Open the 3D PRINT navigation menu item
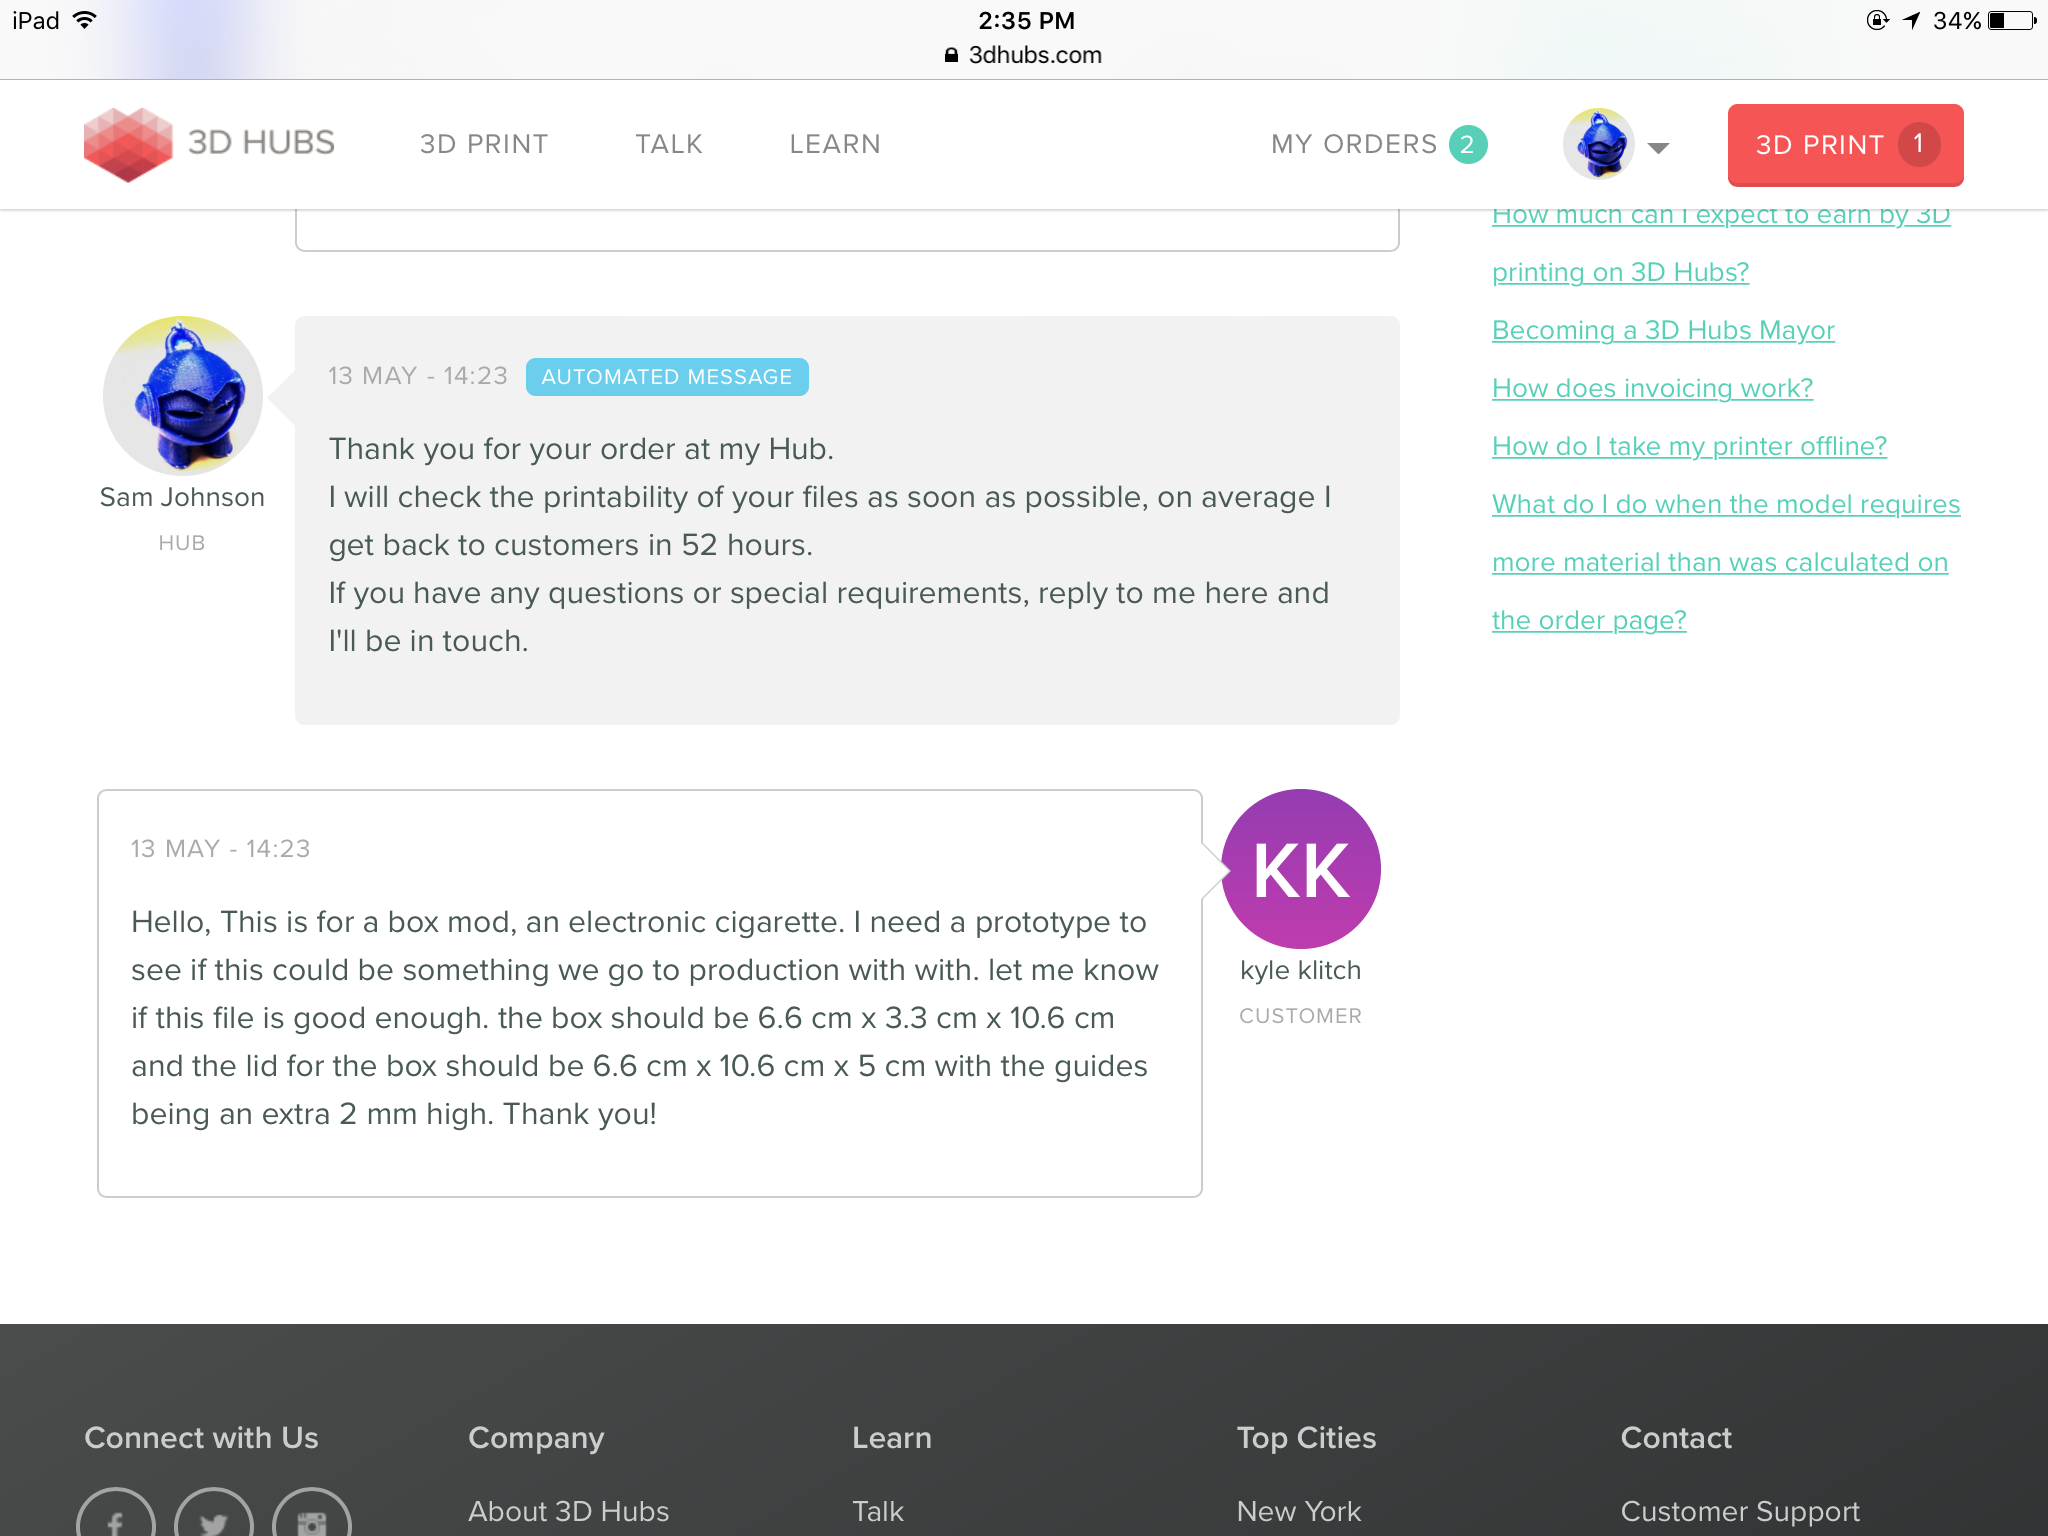Image resolution: width=2048 pixels, height=1536 pixels. click(x=483, y=144)
